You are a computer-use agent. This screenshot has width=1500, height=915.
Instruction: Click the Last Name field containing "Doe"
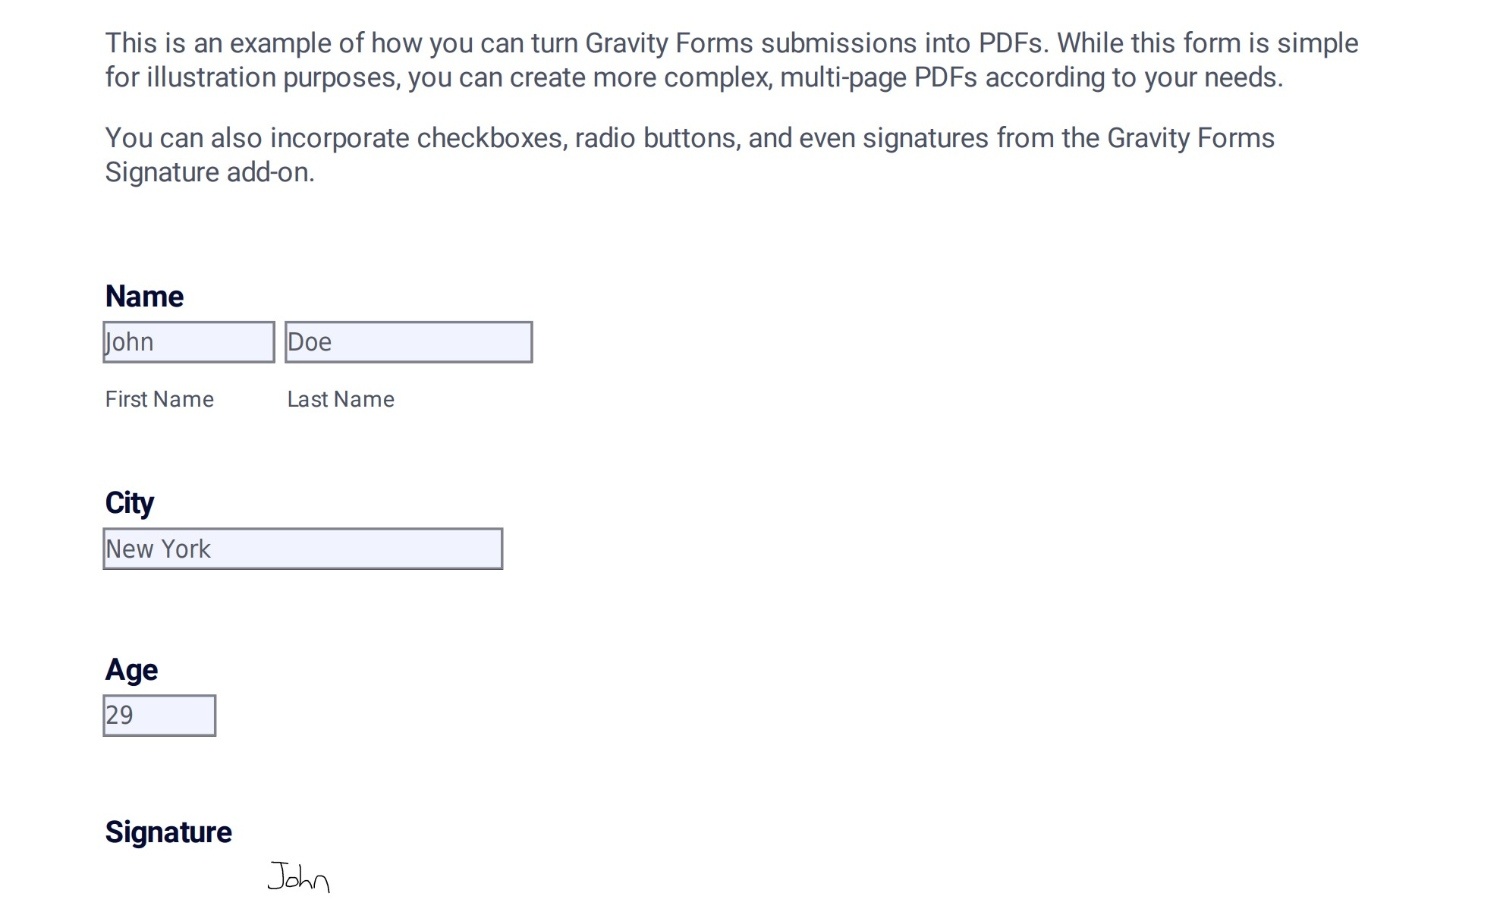click(x=408, y=341)
